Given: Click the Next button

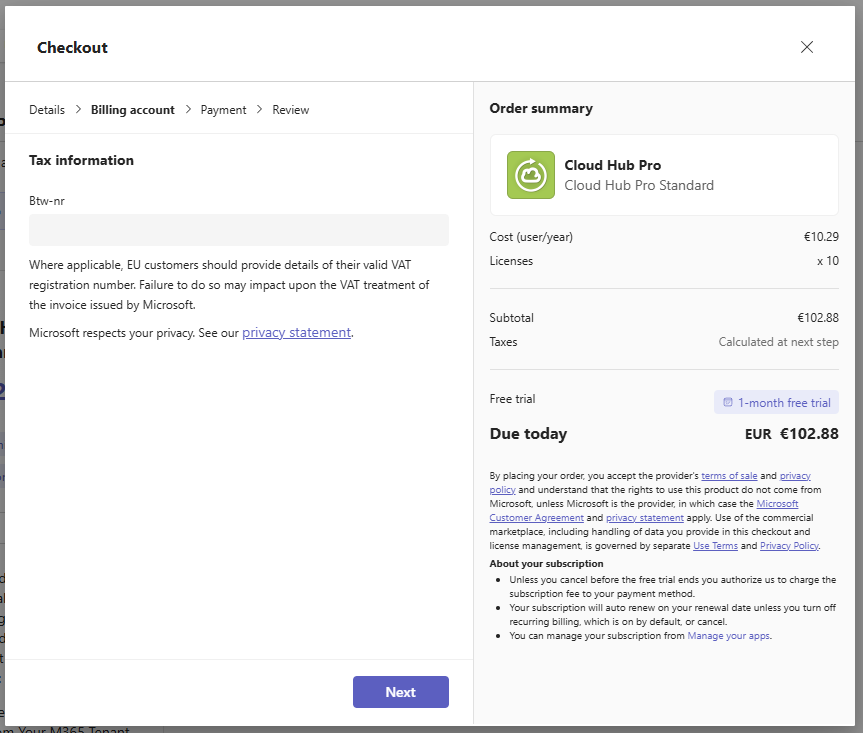Looking at the screenshot, I should click(401, 692).
